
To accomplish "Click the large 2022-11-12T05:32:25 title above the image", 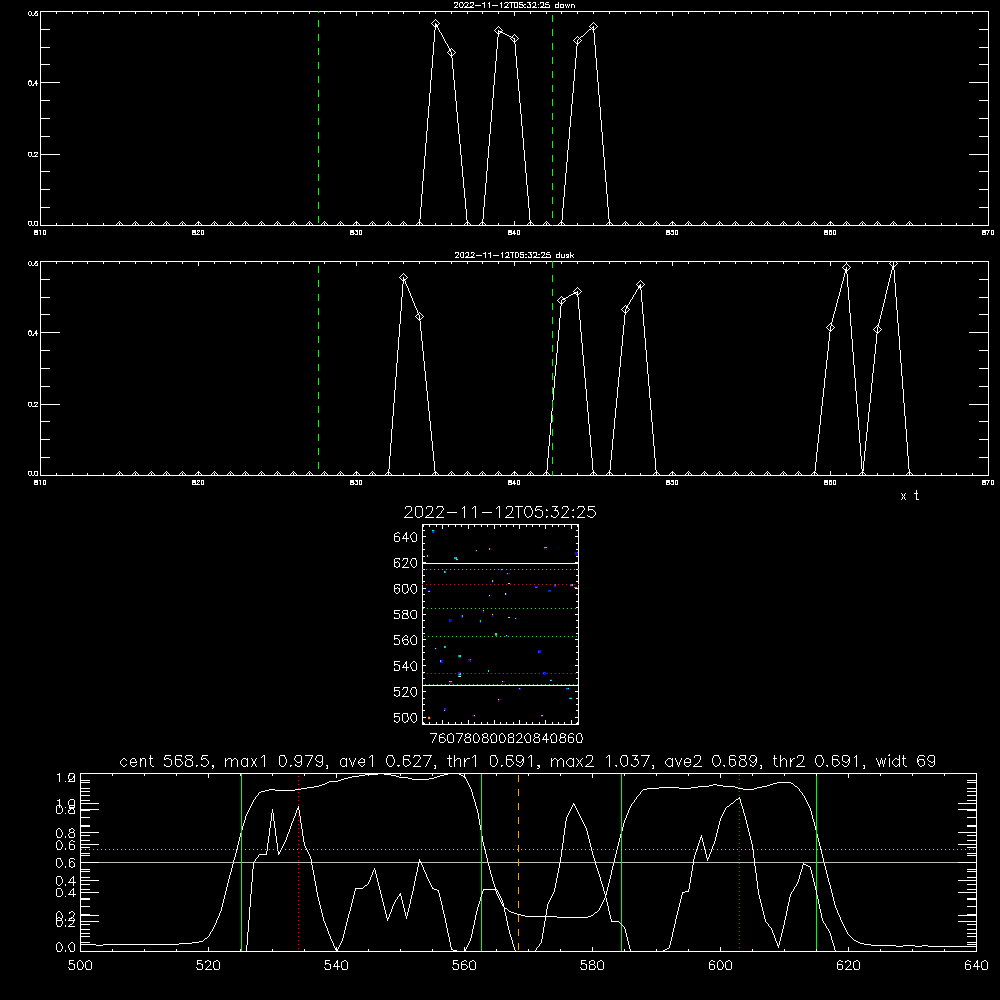I will coord(500,512).
